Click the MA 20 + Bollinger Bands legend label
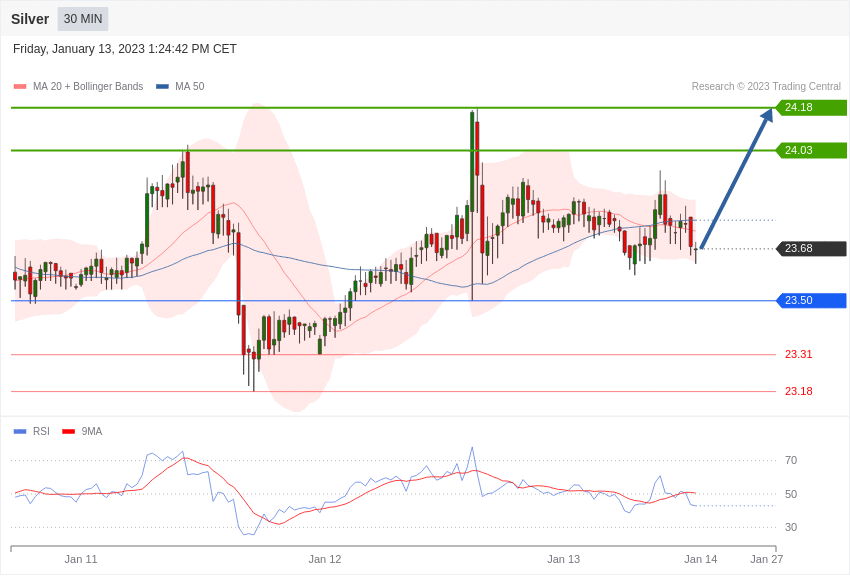The width and height of the screenshot is (850, 576). [x=88, y=87]
